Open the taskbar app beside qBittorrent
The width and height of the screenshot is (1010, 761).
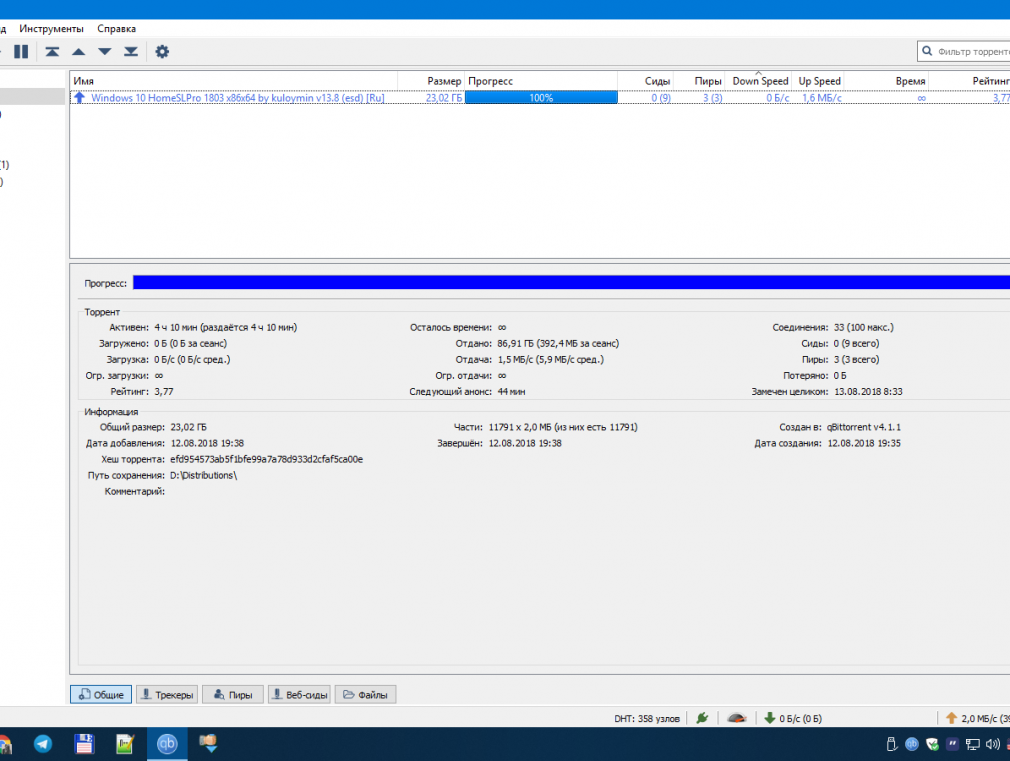(208, 744)
